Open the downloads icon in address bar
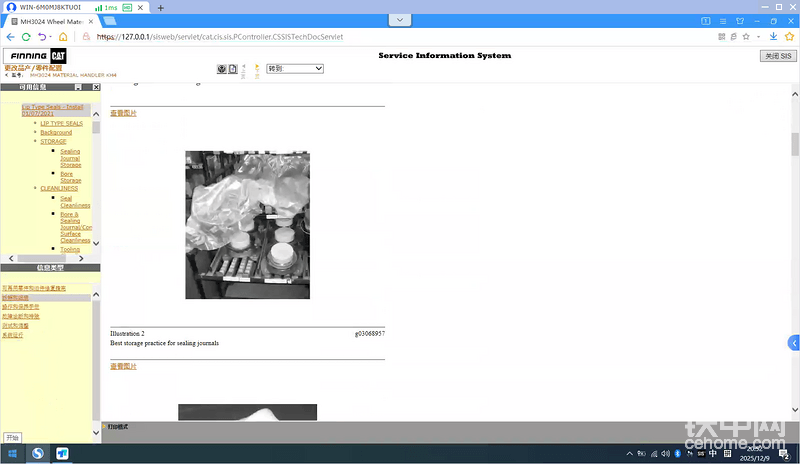 pyautogui.click(x=774, y=37)
